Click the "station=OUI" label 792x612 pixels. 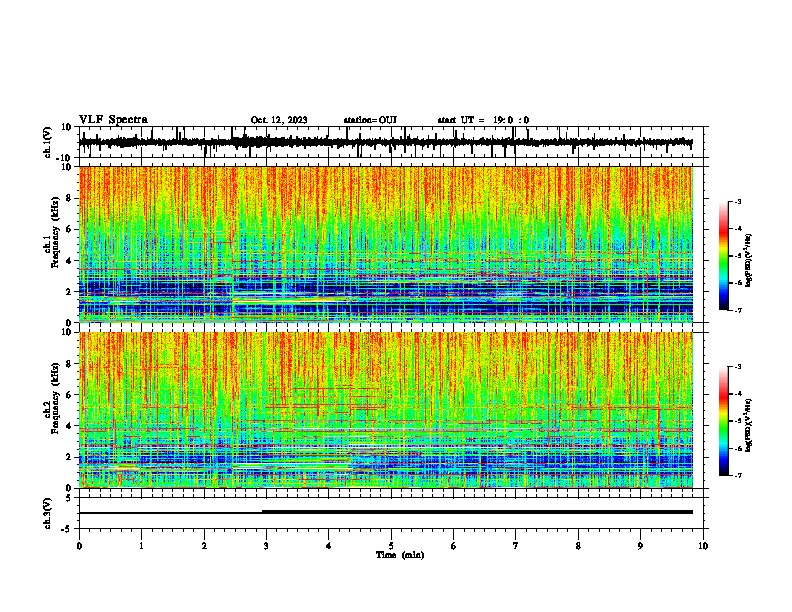(x=370, y=120)
